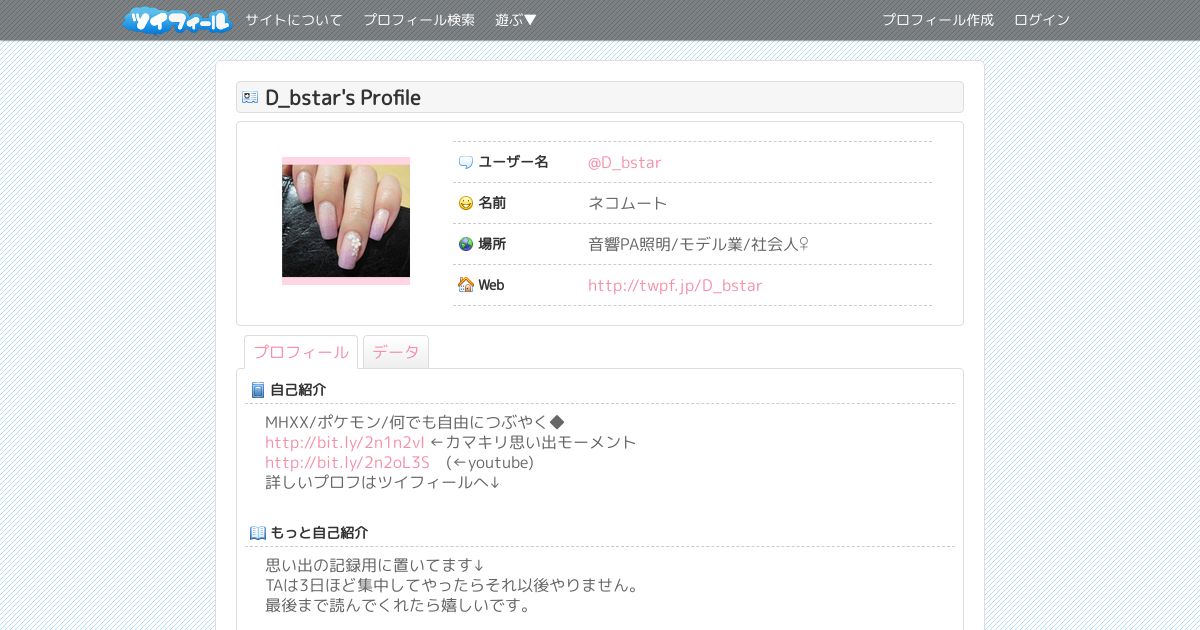The image size is (1200, 630).
Task: Click the ユーザー名 field label
Action: point(514,162)
